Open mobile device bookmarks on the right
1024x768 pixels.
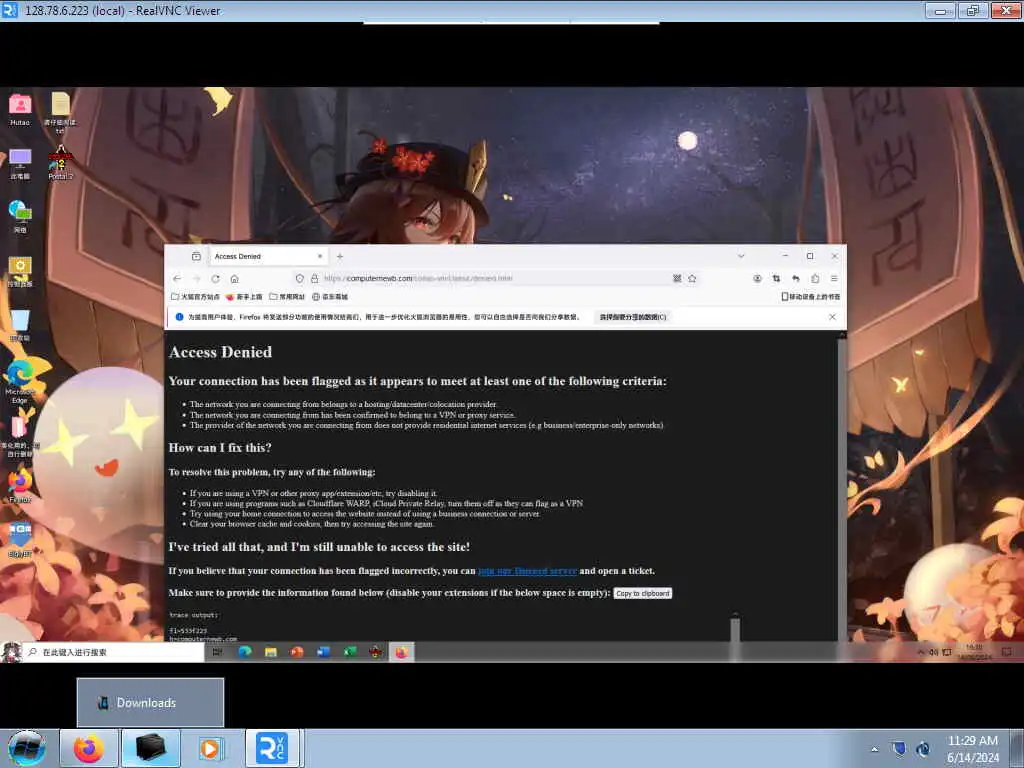pos(810,296)
